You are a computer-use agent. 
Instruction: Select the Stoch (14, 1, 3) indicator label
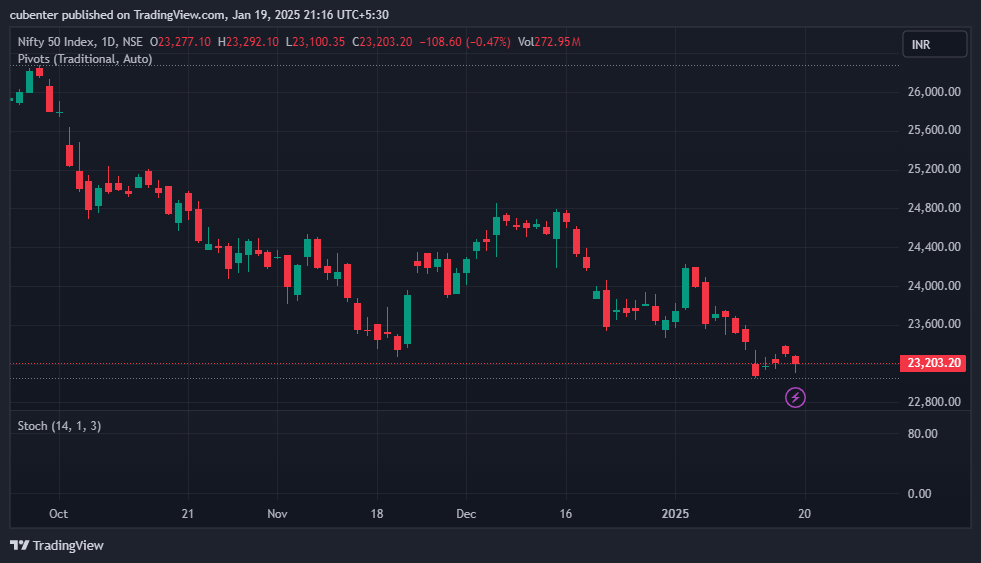coord(59,426)
